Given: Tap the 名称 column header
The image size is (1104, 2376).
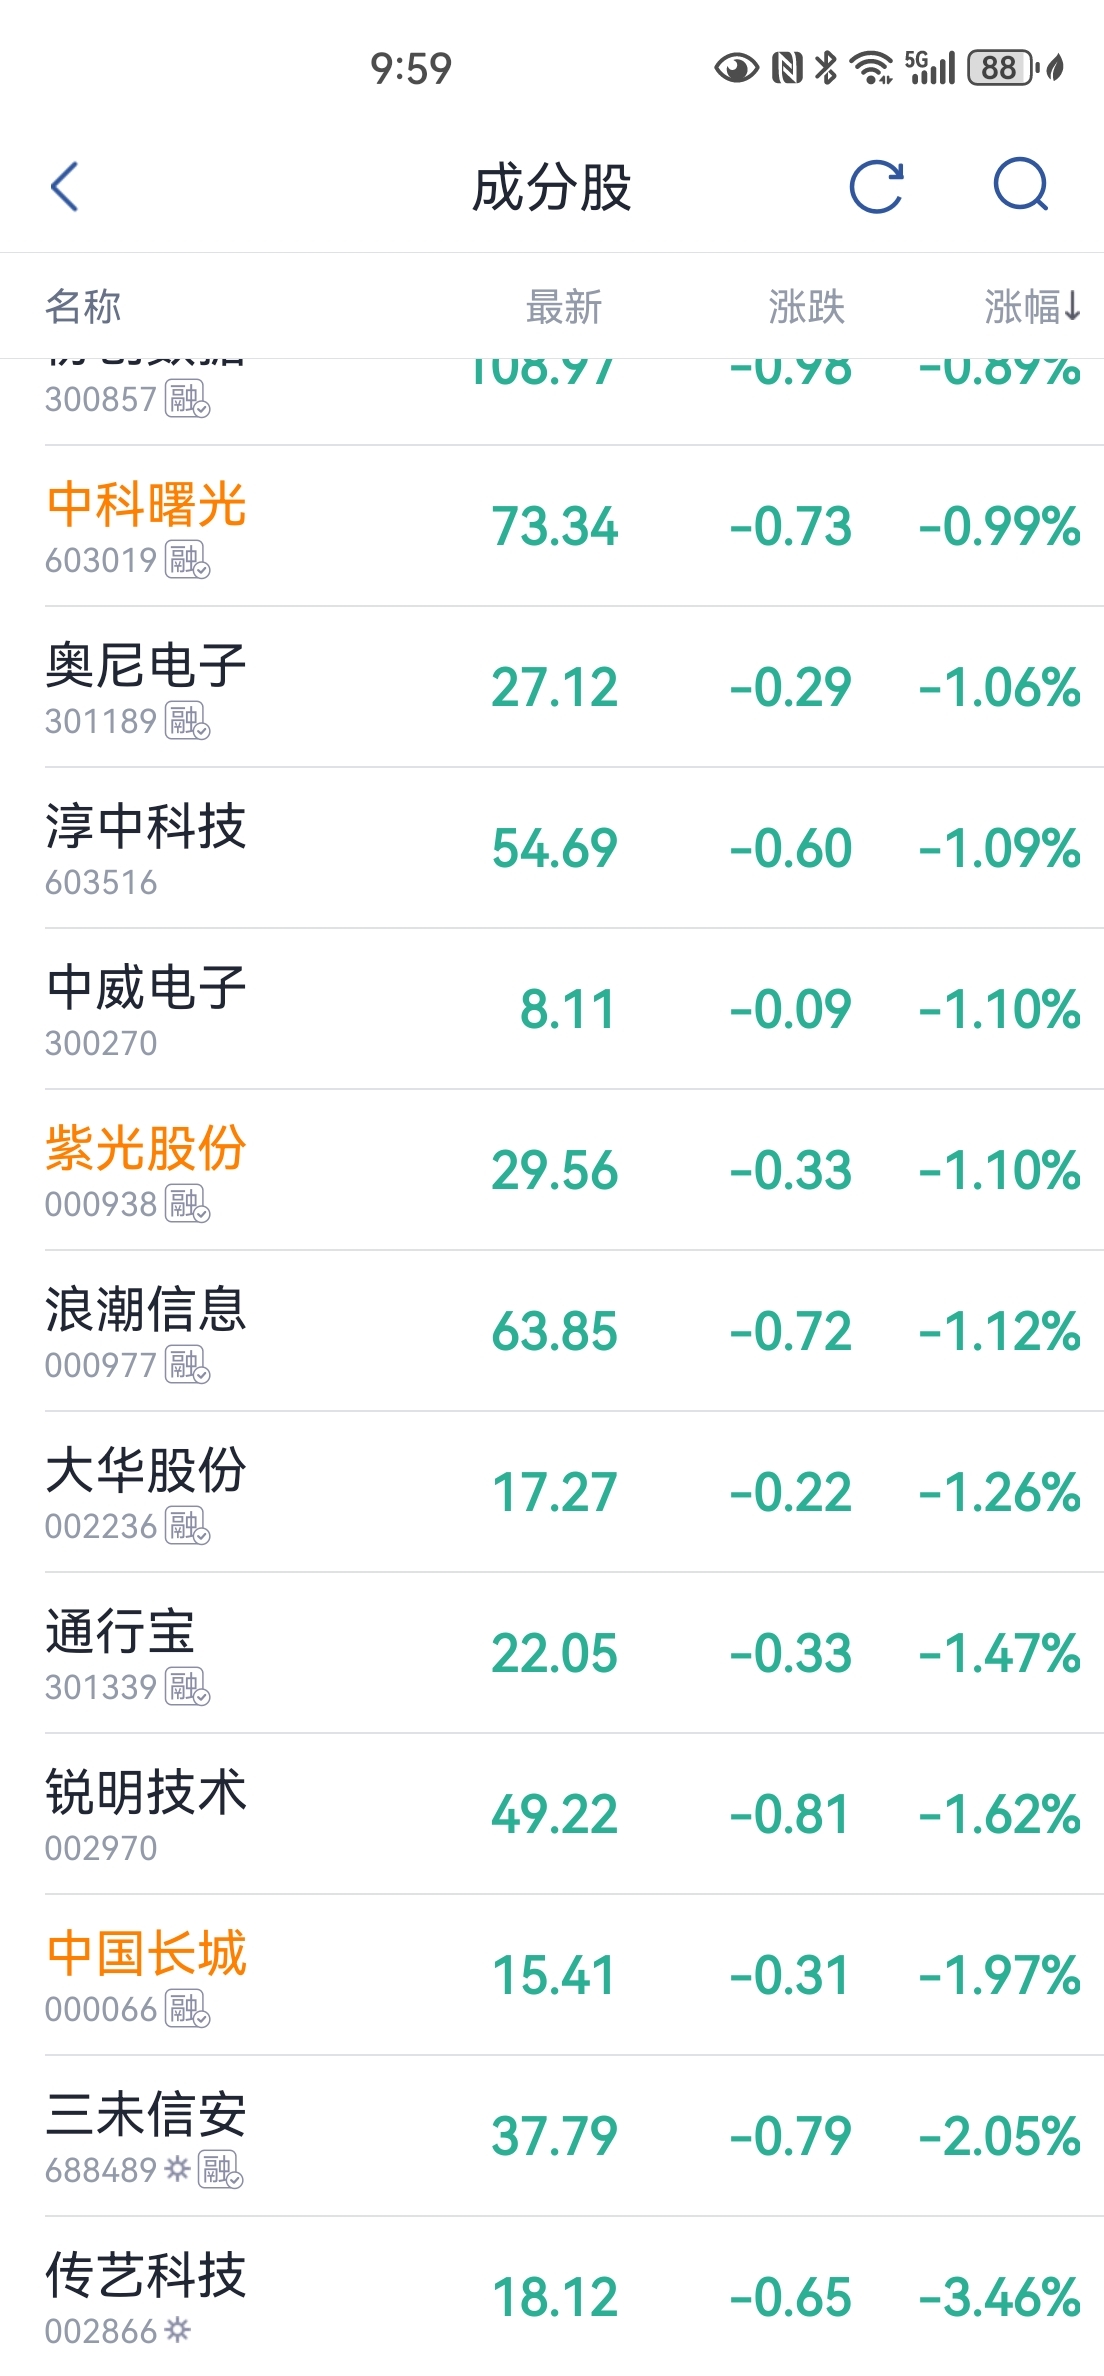Looking at the screenshot, I should [83, 307].
